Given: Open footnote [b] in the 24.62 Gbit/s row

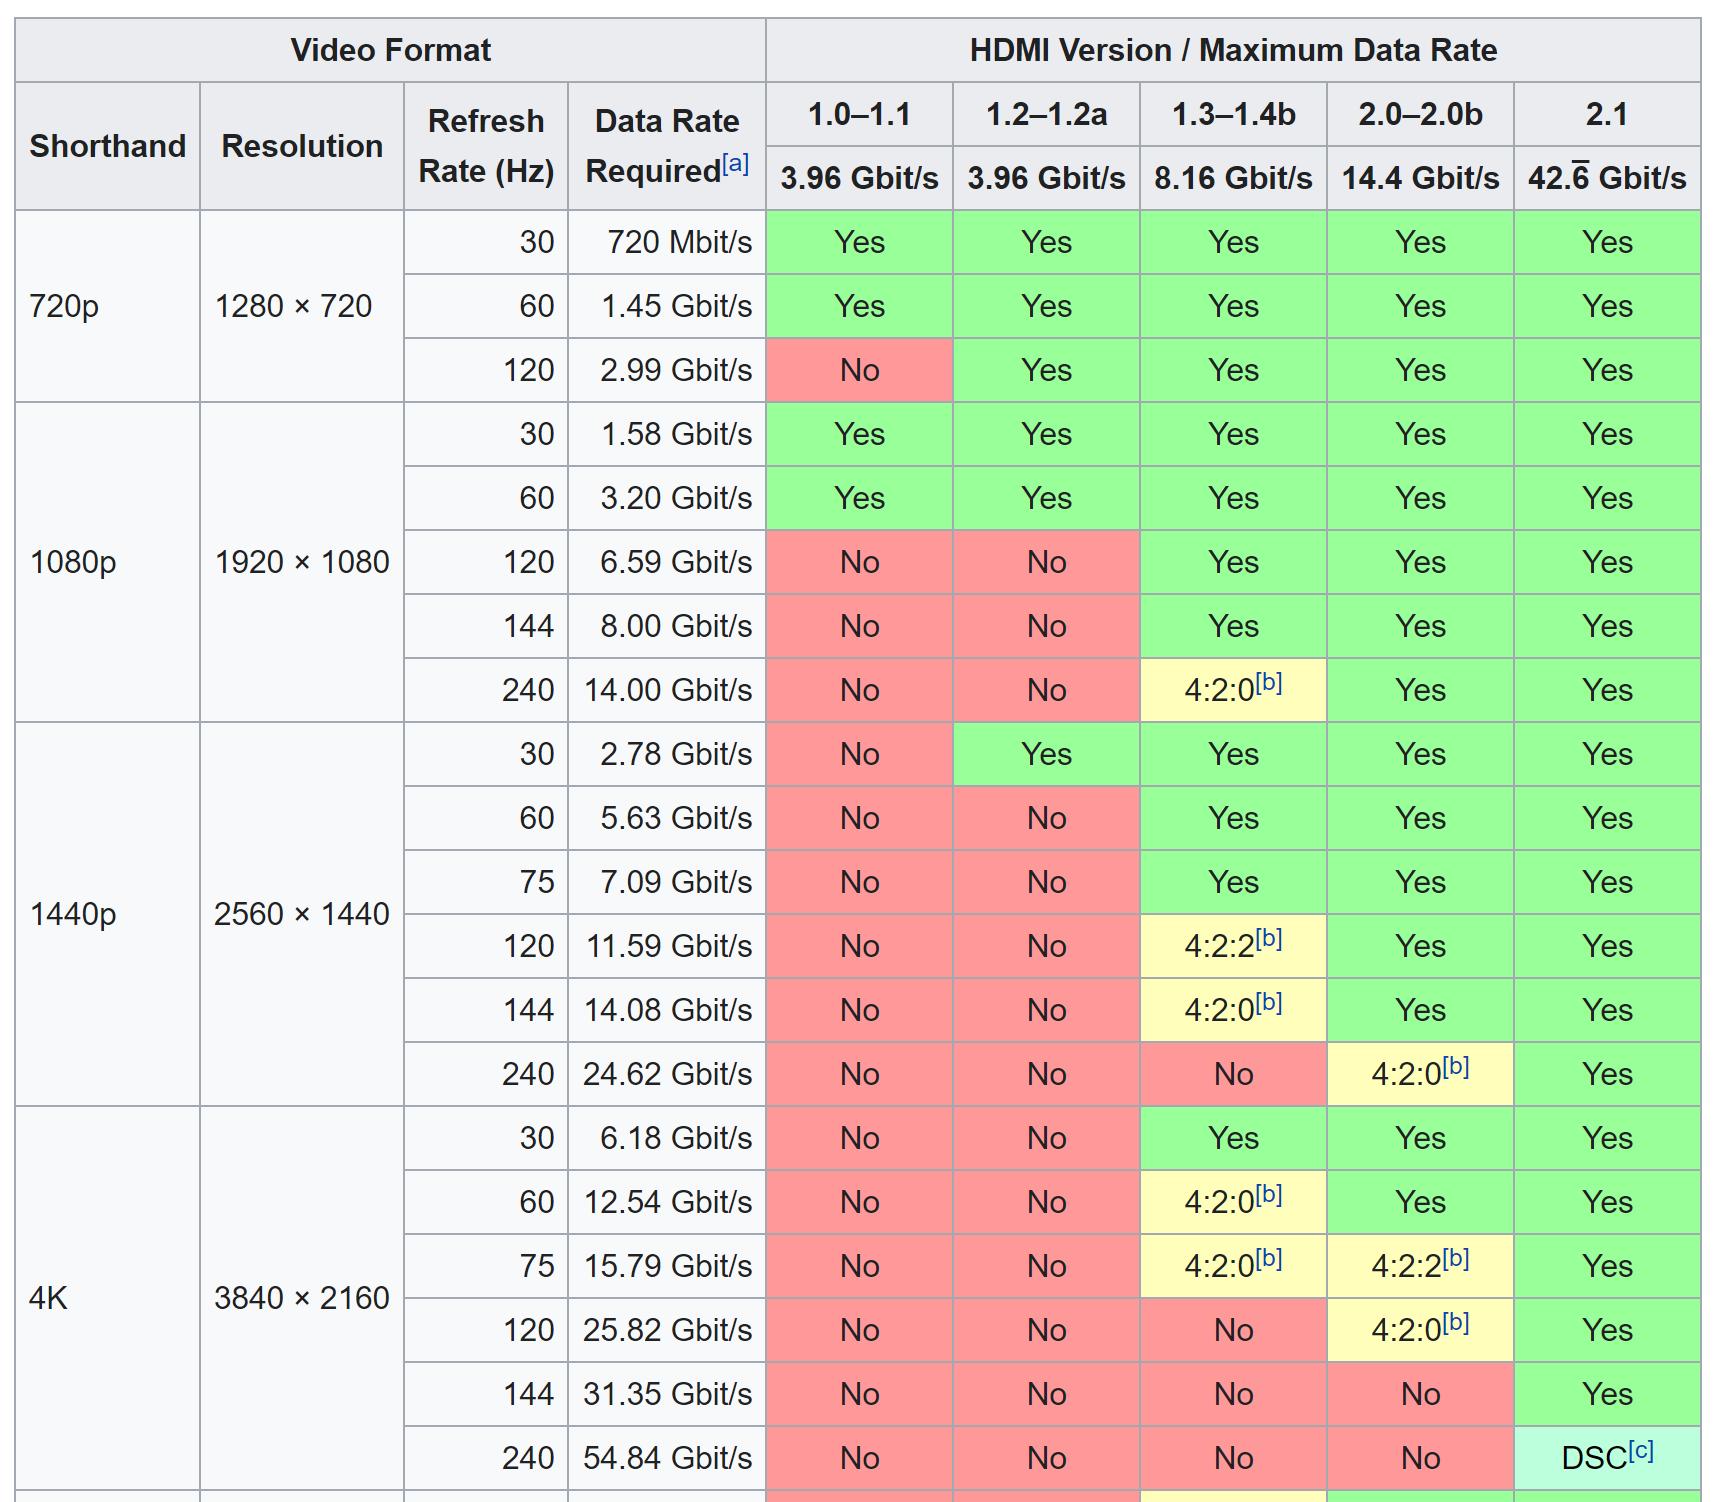Looking at the screenshot, I should 1455,1066.
